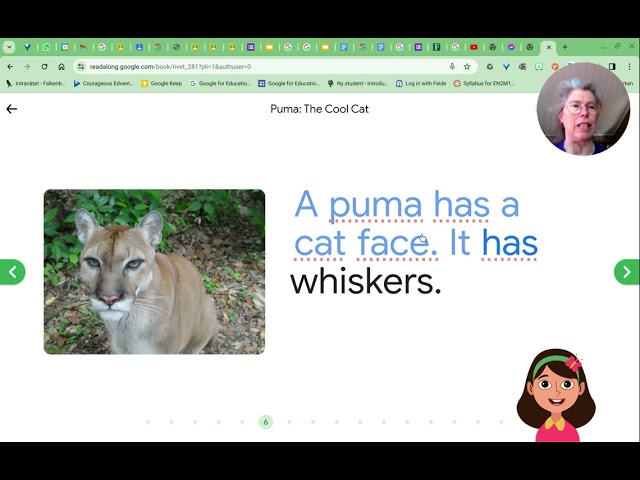The image size is (640, 480).
Task: Open the Chrome three-dot menu
Action: click(629, 67)
